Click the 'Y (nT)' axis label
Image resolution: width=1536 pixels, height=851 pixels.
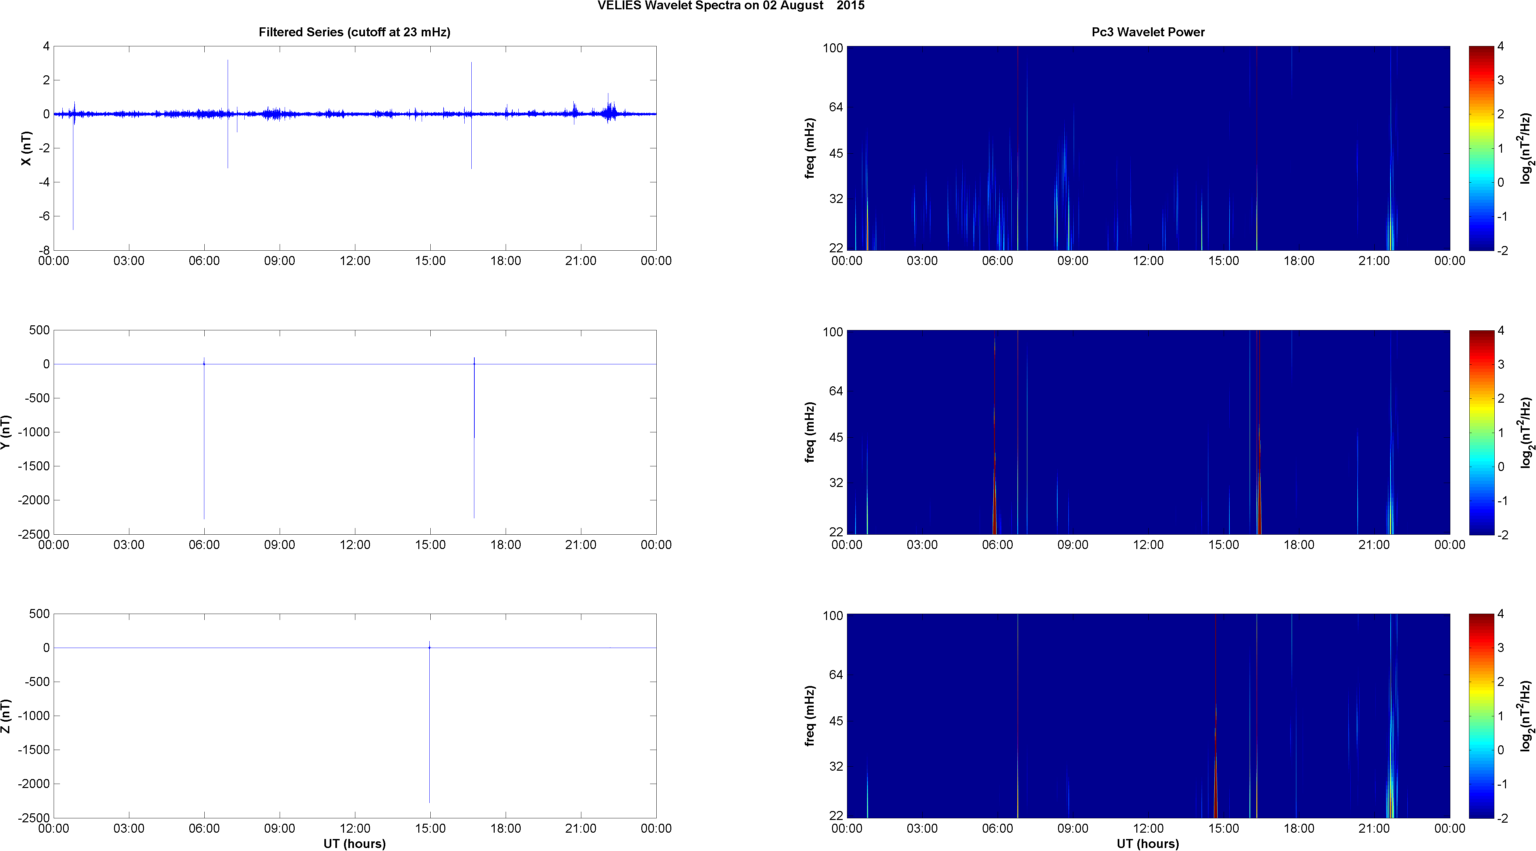[x=6, y=432]
